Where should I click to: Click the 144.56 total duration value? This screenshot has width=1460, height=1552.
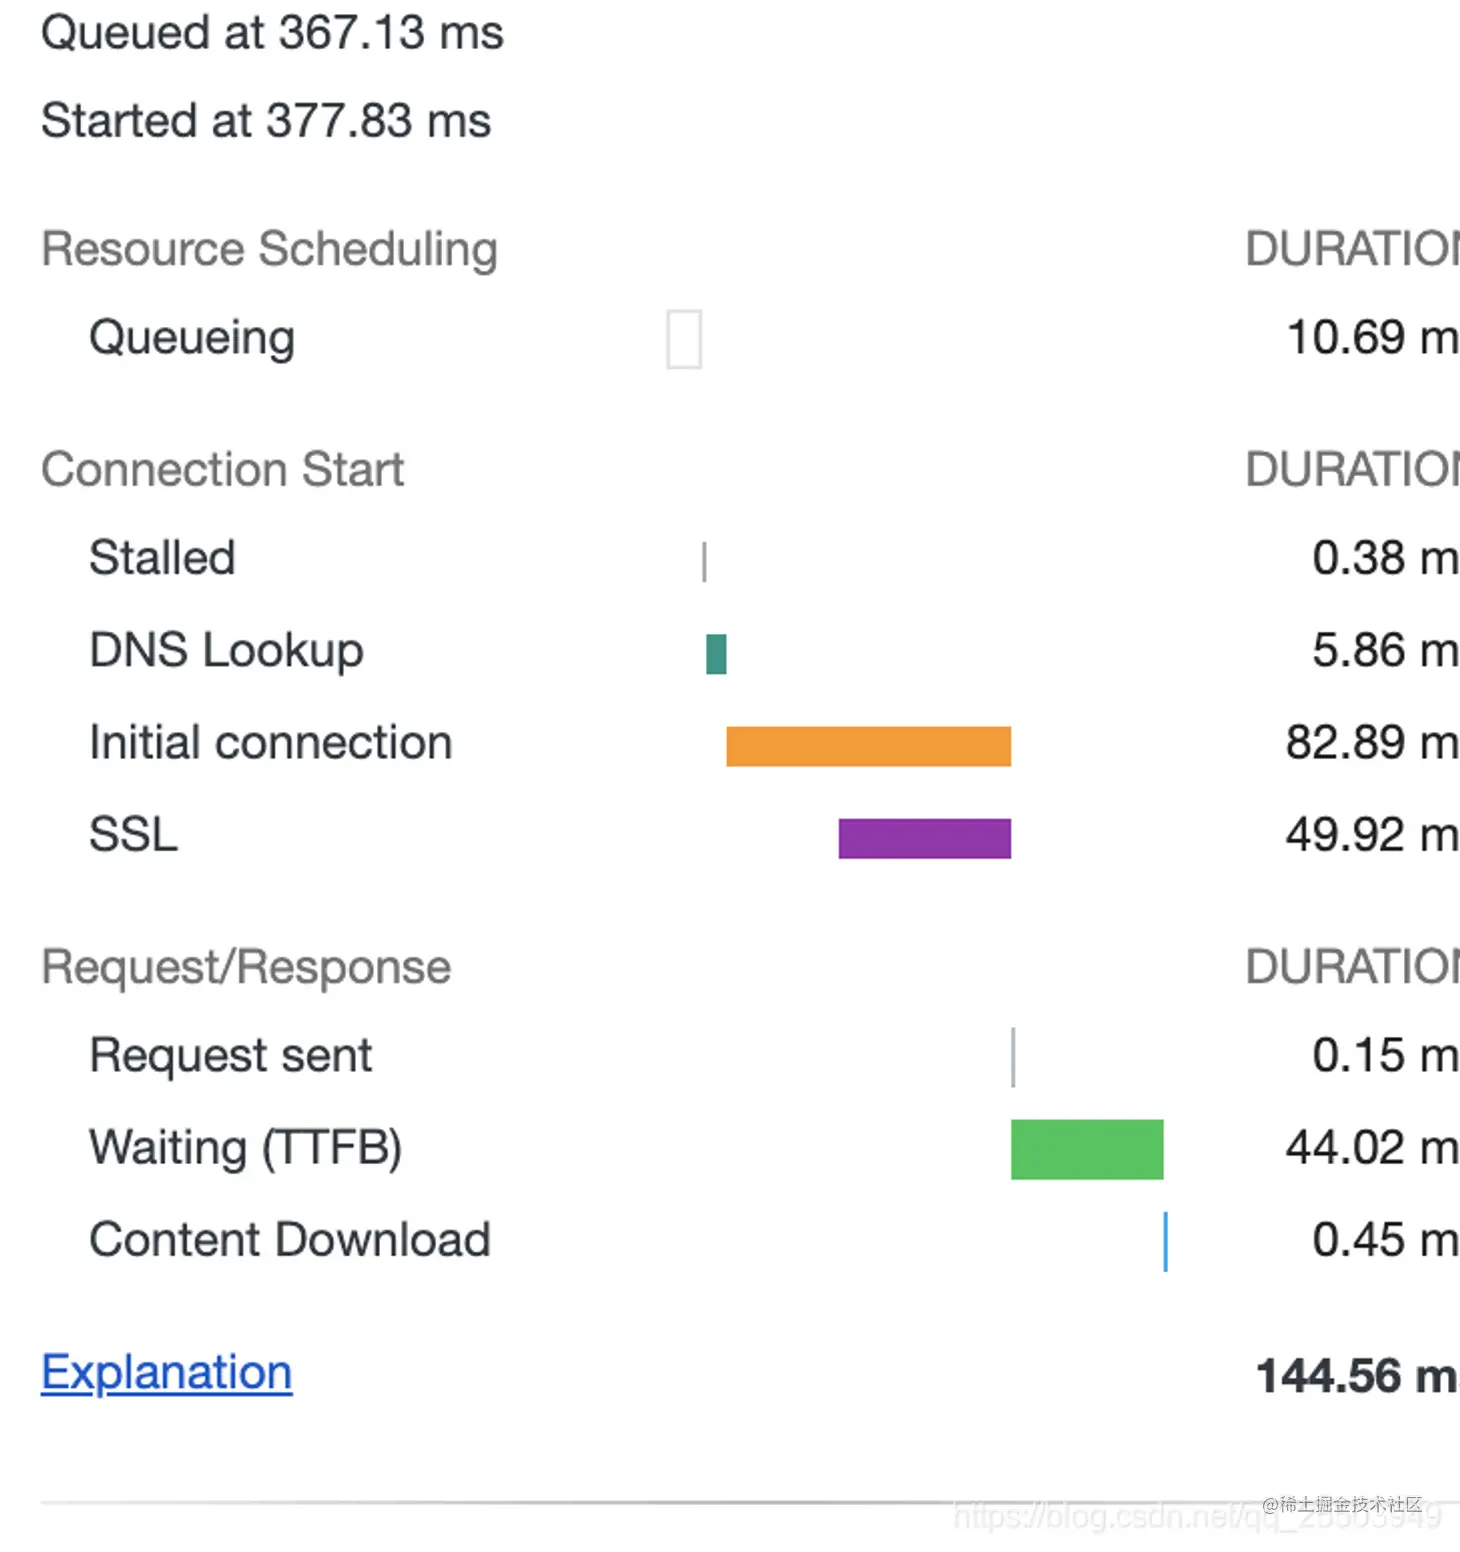coord(1357,1376)
